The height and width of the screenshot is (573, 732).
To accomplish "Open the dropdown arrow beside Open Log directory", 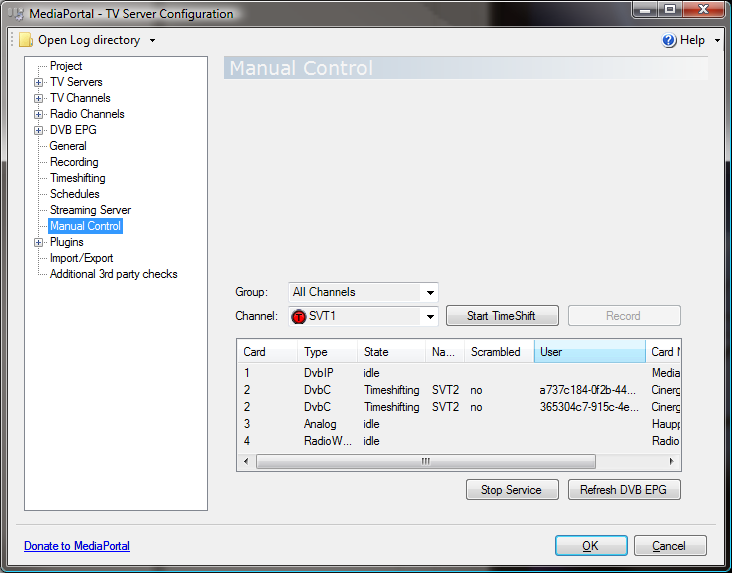I will (152, 41).
